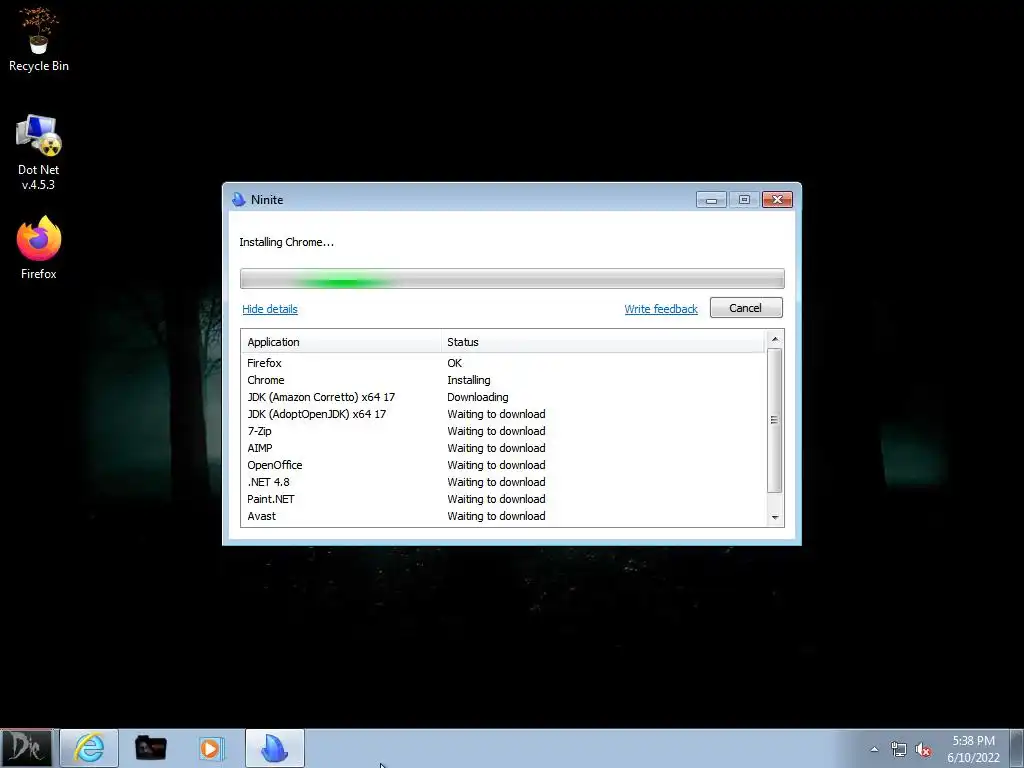Click the details list scrollbar thumb
Image resolution: width=1024 pixels, height=768 pixels.
coord(775,420)
